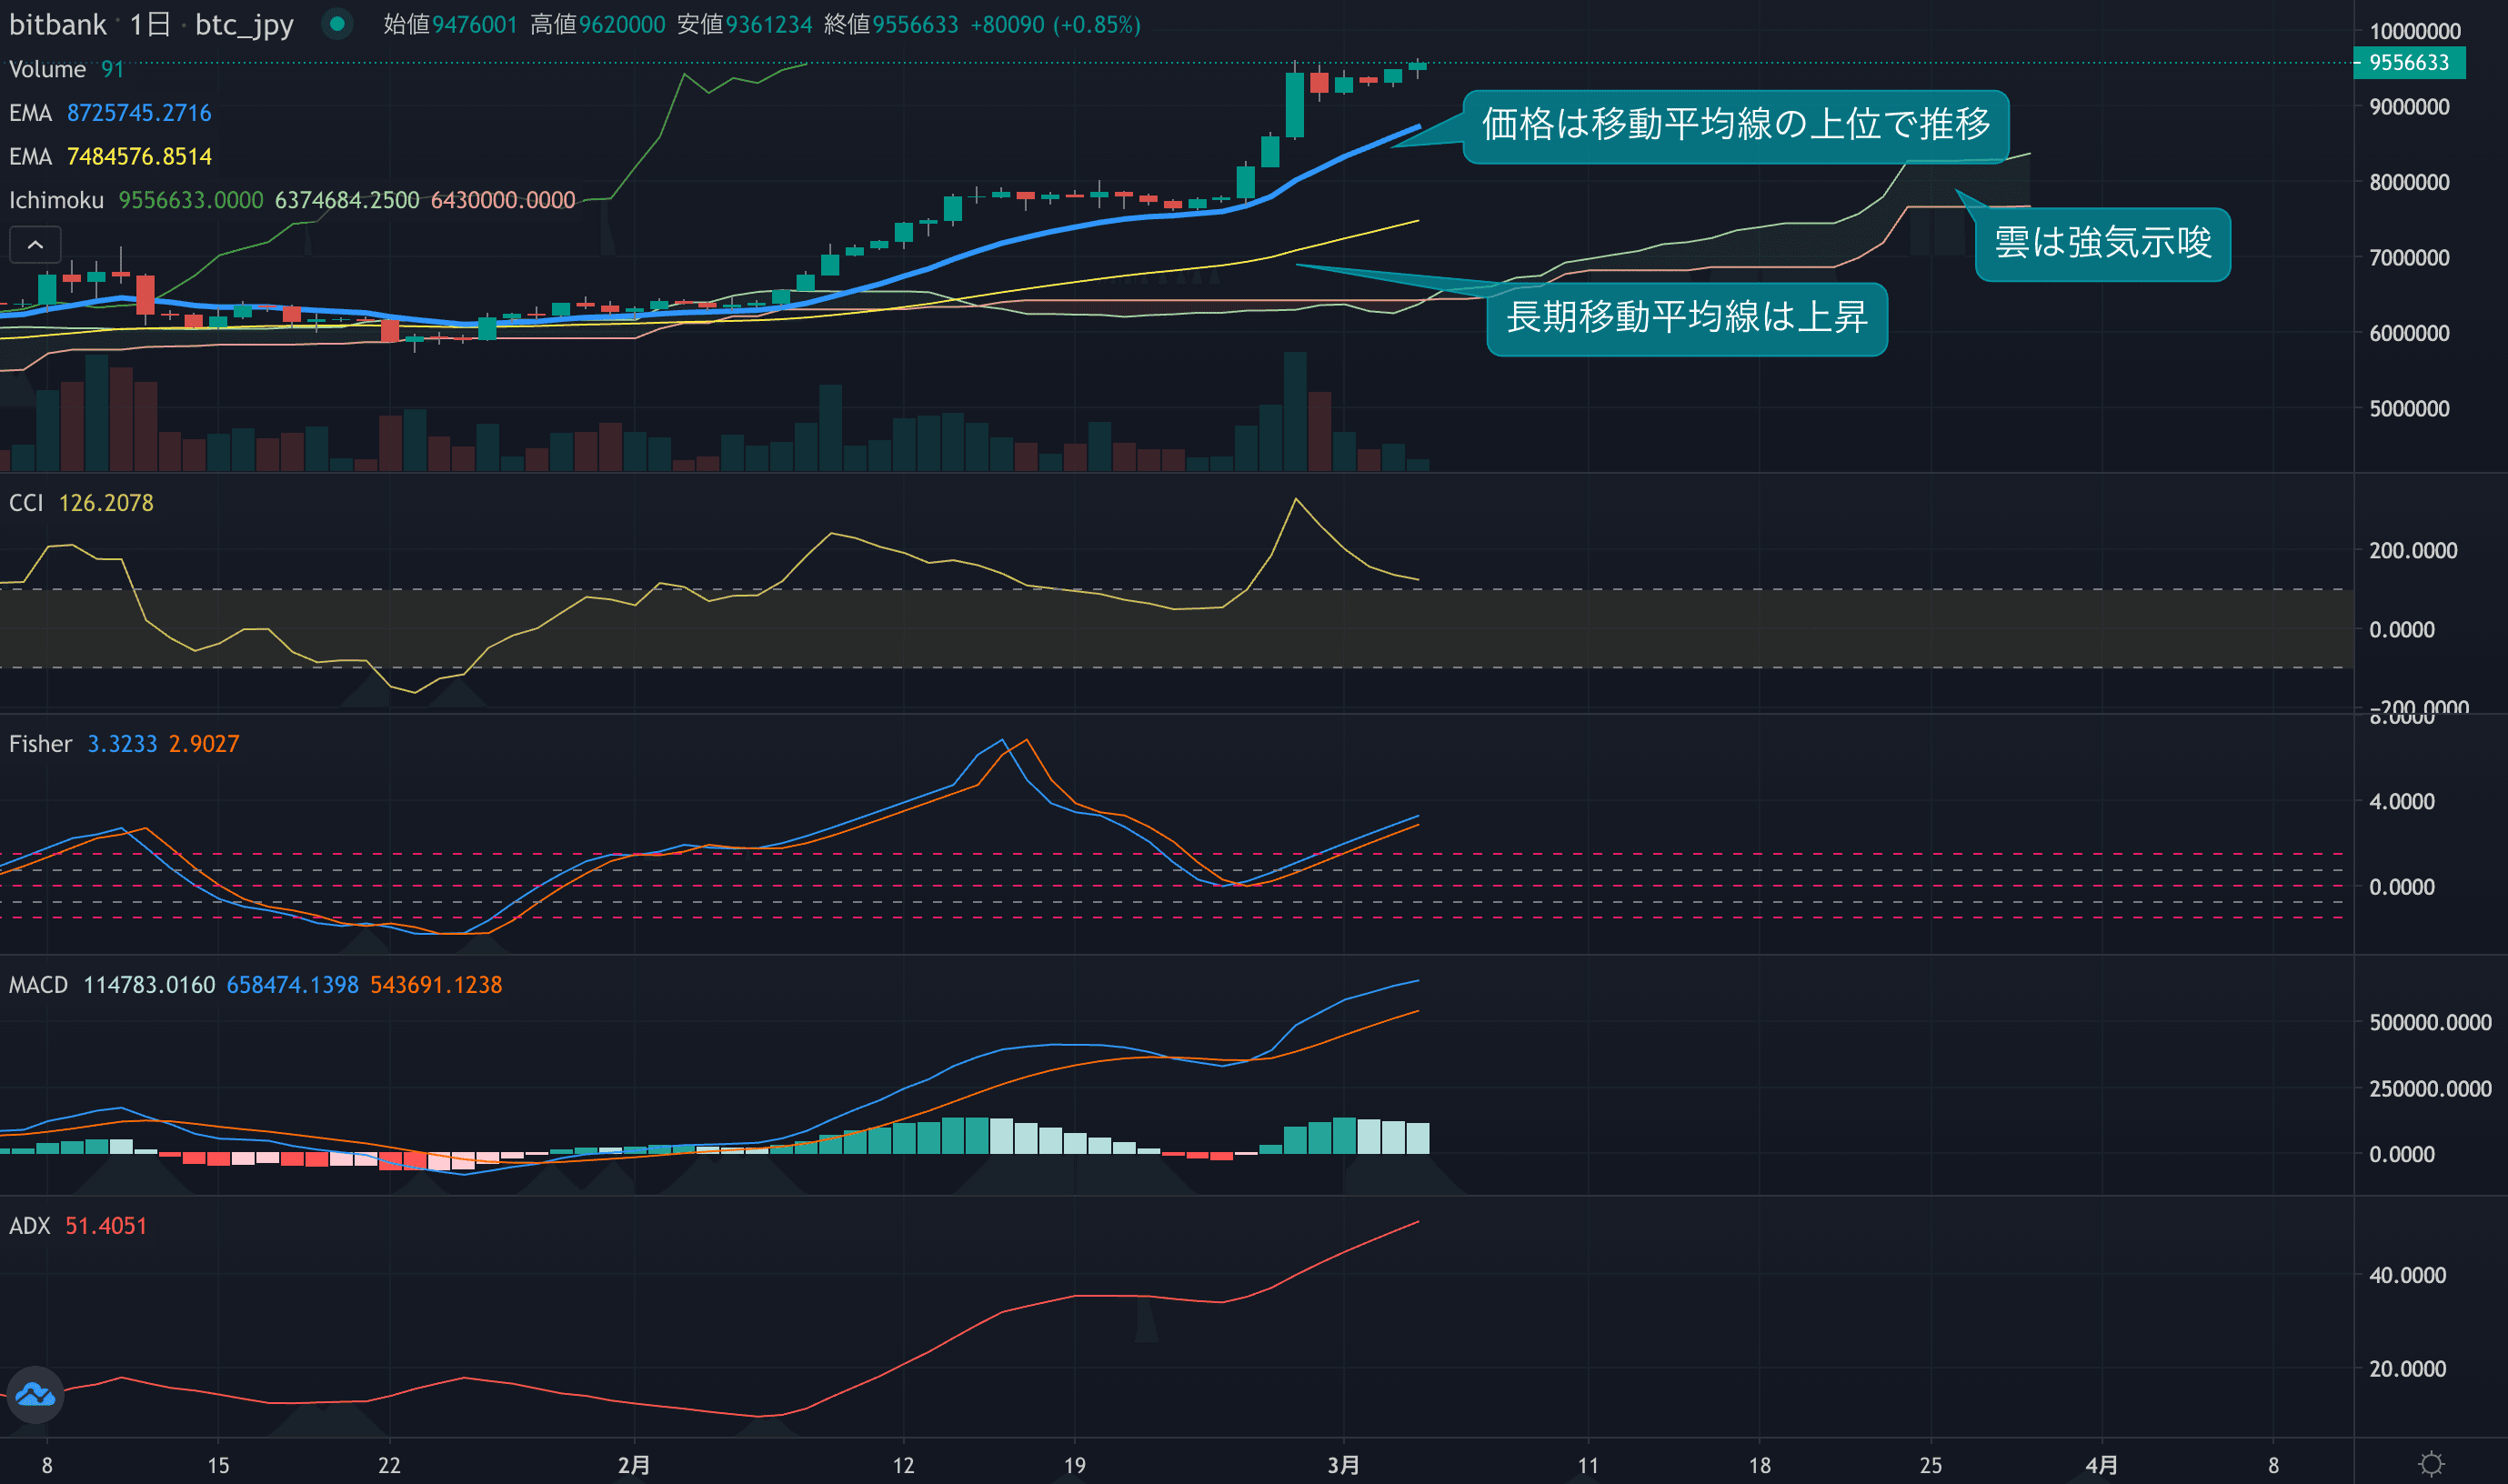Click the '4月' date on the time axis
The width and height of the screenshot is (2508, 1484).
[x=2101, y=1465]
